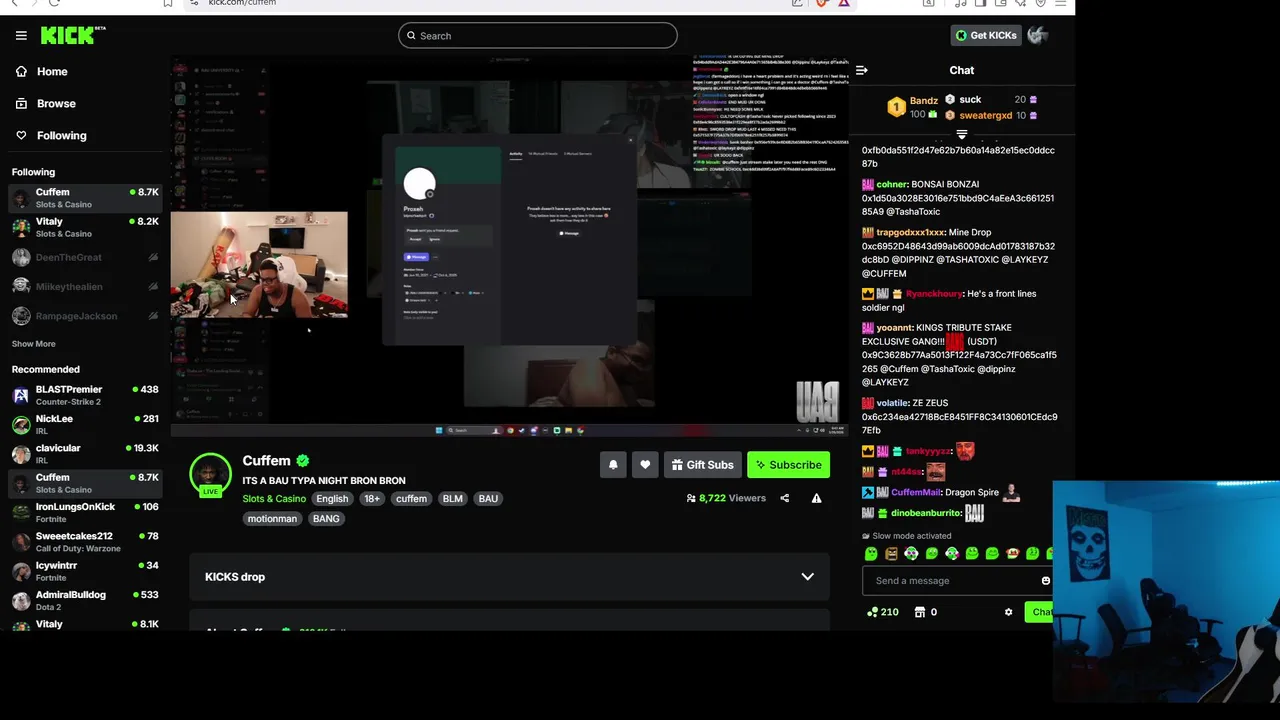
Task: Open Cuffem streamer avatar with LIVE badge
Action: 210,475
